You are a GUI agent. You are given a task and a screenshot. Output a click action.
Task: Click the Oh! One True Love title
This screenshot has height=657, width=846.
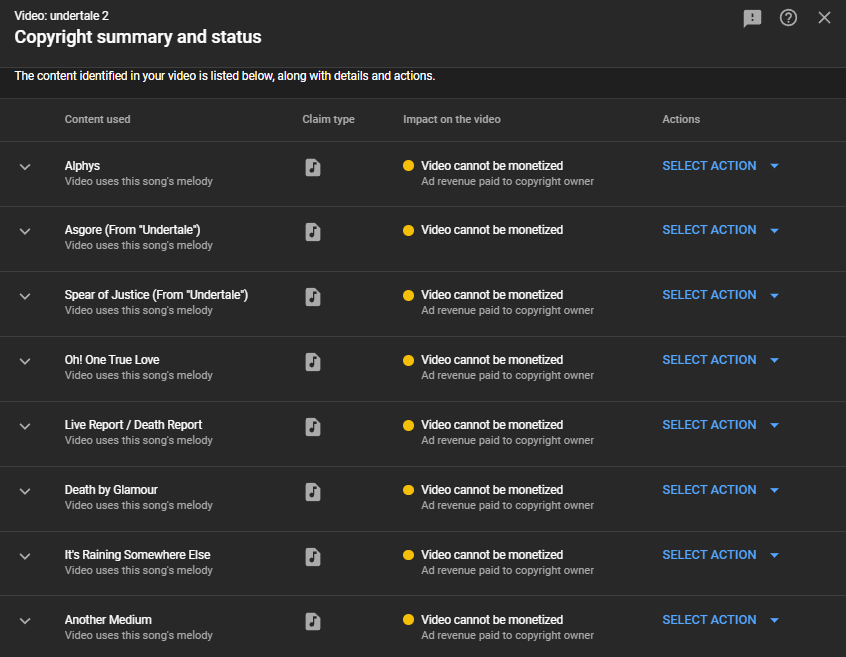point(112,360)
